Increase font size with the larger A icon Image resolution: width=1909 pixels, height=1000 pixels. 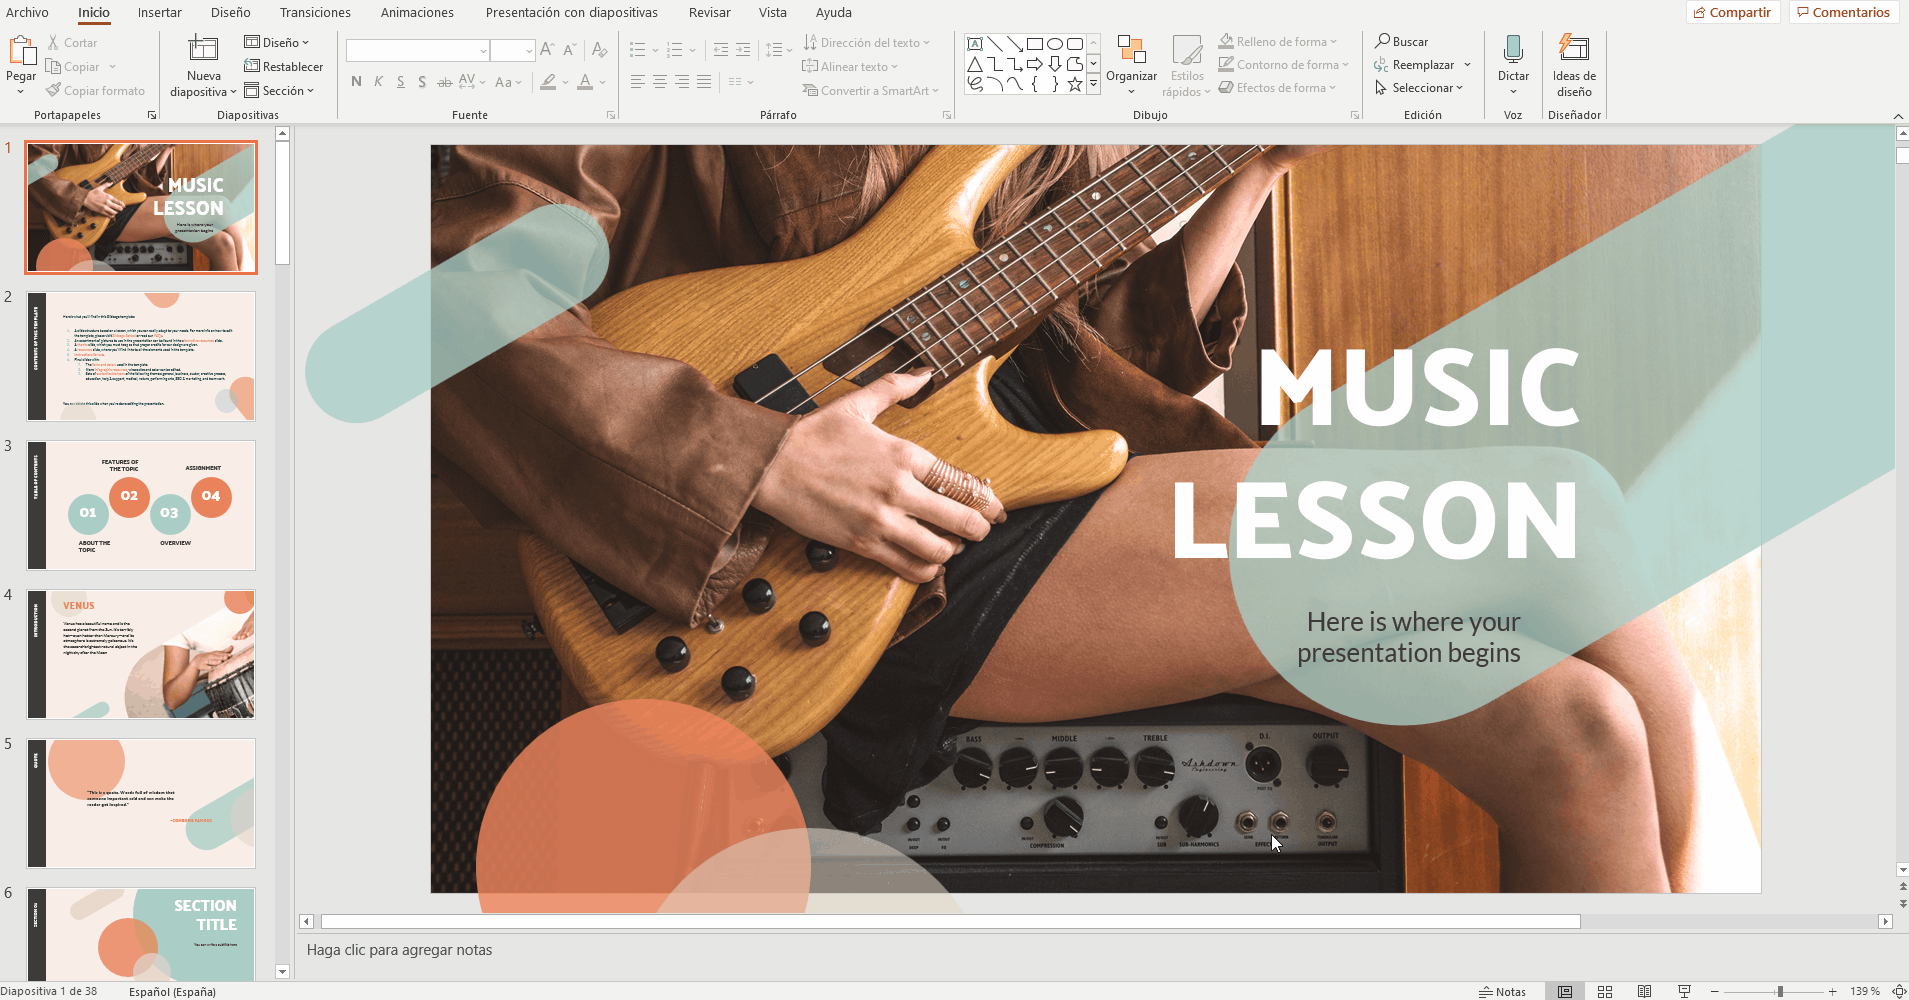(x=547, y=50)
